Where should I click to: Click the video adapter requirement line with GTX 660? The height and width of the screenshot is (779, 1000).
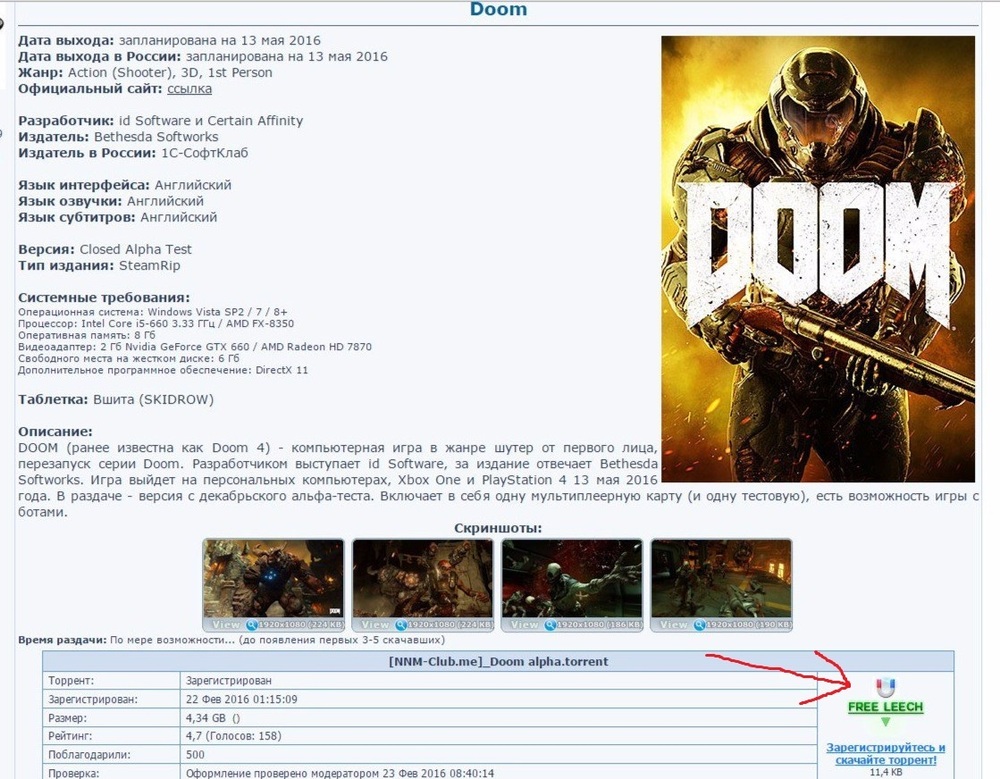pos(195,346)
